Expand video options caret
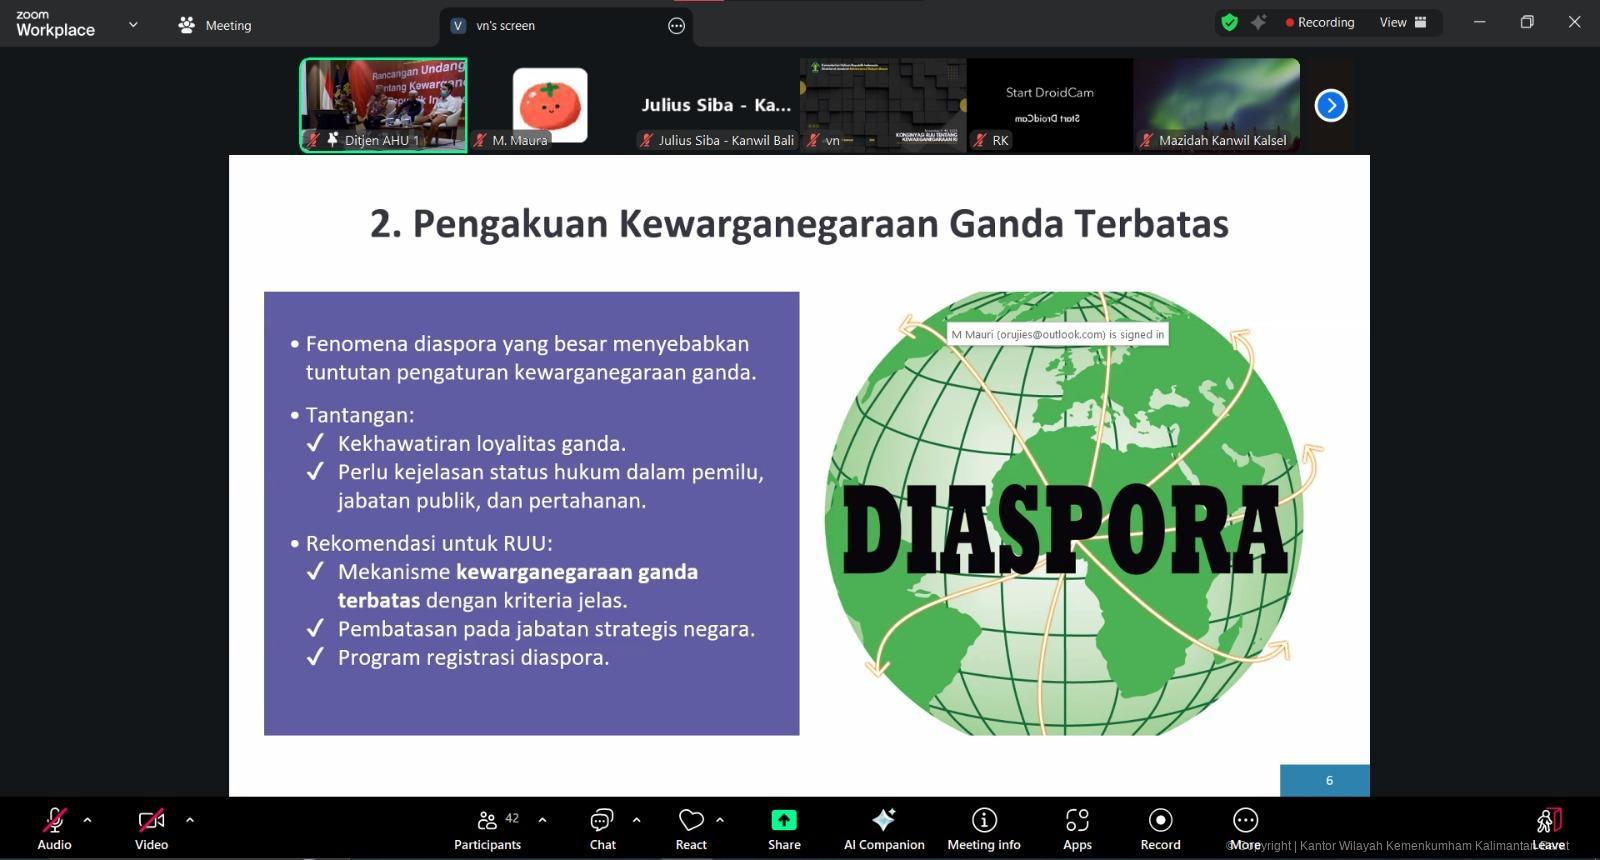 190,820
